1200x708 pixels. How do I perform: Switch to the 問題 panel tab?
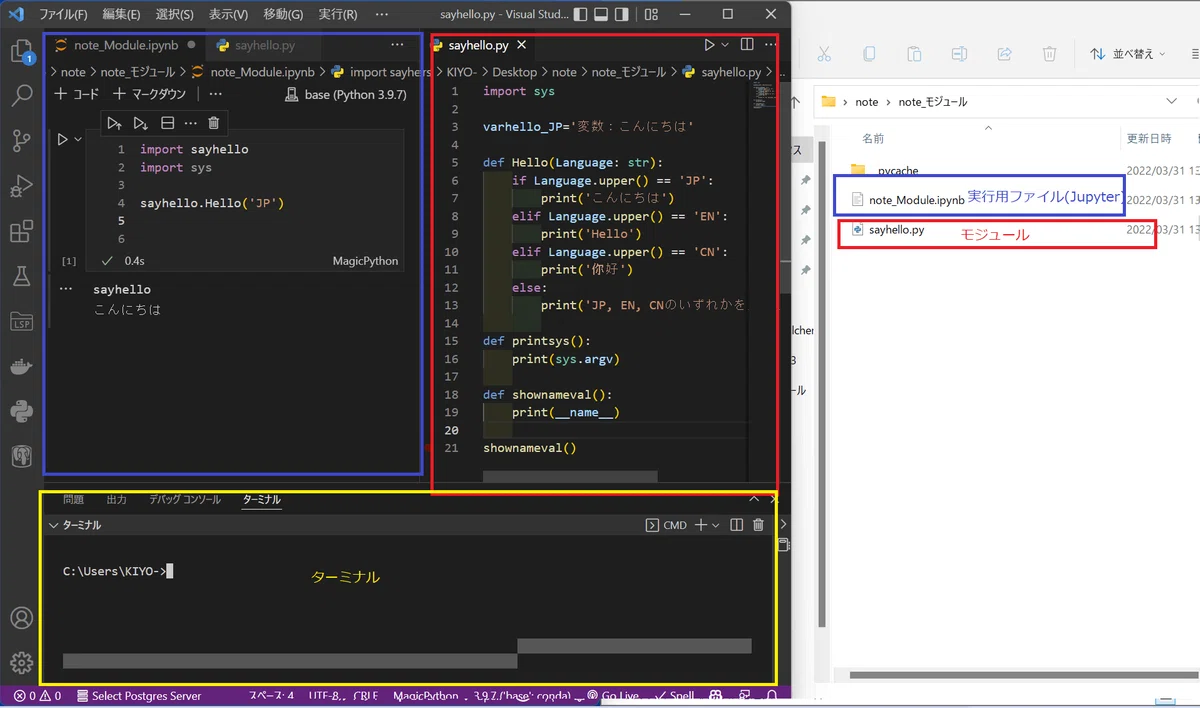click(x=73, y=499)
